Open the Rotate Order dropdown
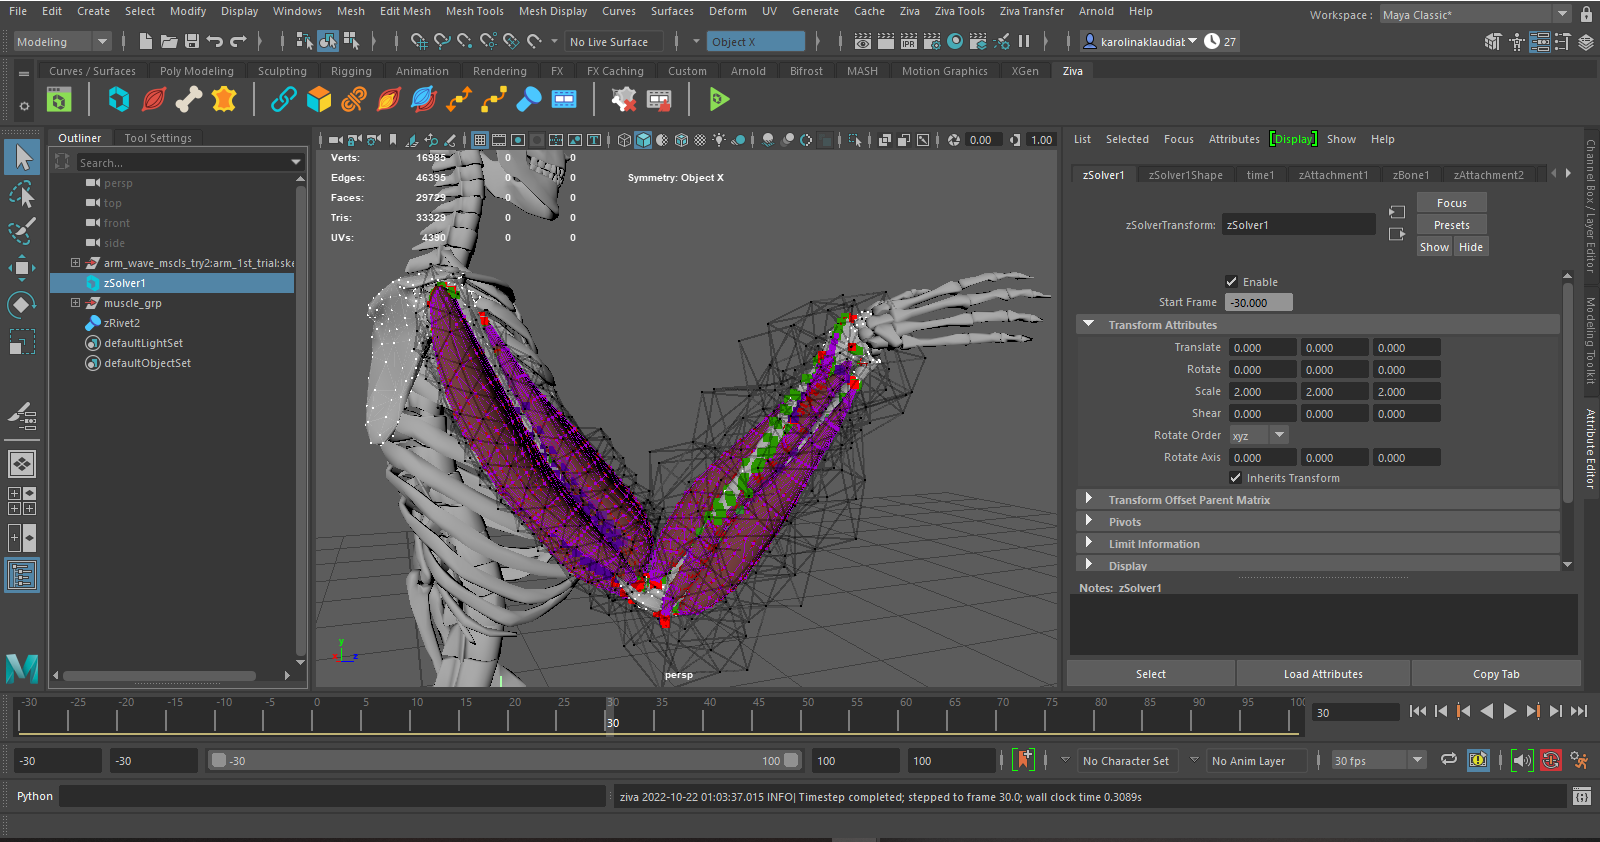This screenshot has width=1600, height=842. point(1258,436)
